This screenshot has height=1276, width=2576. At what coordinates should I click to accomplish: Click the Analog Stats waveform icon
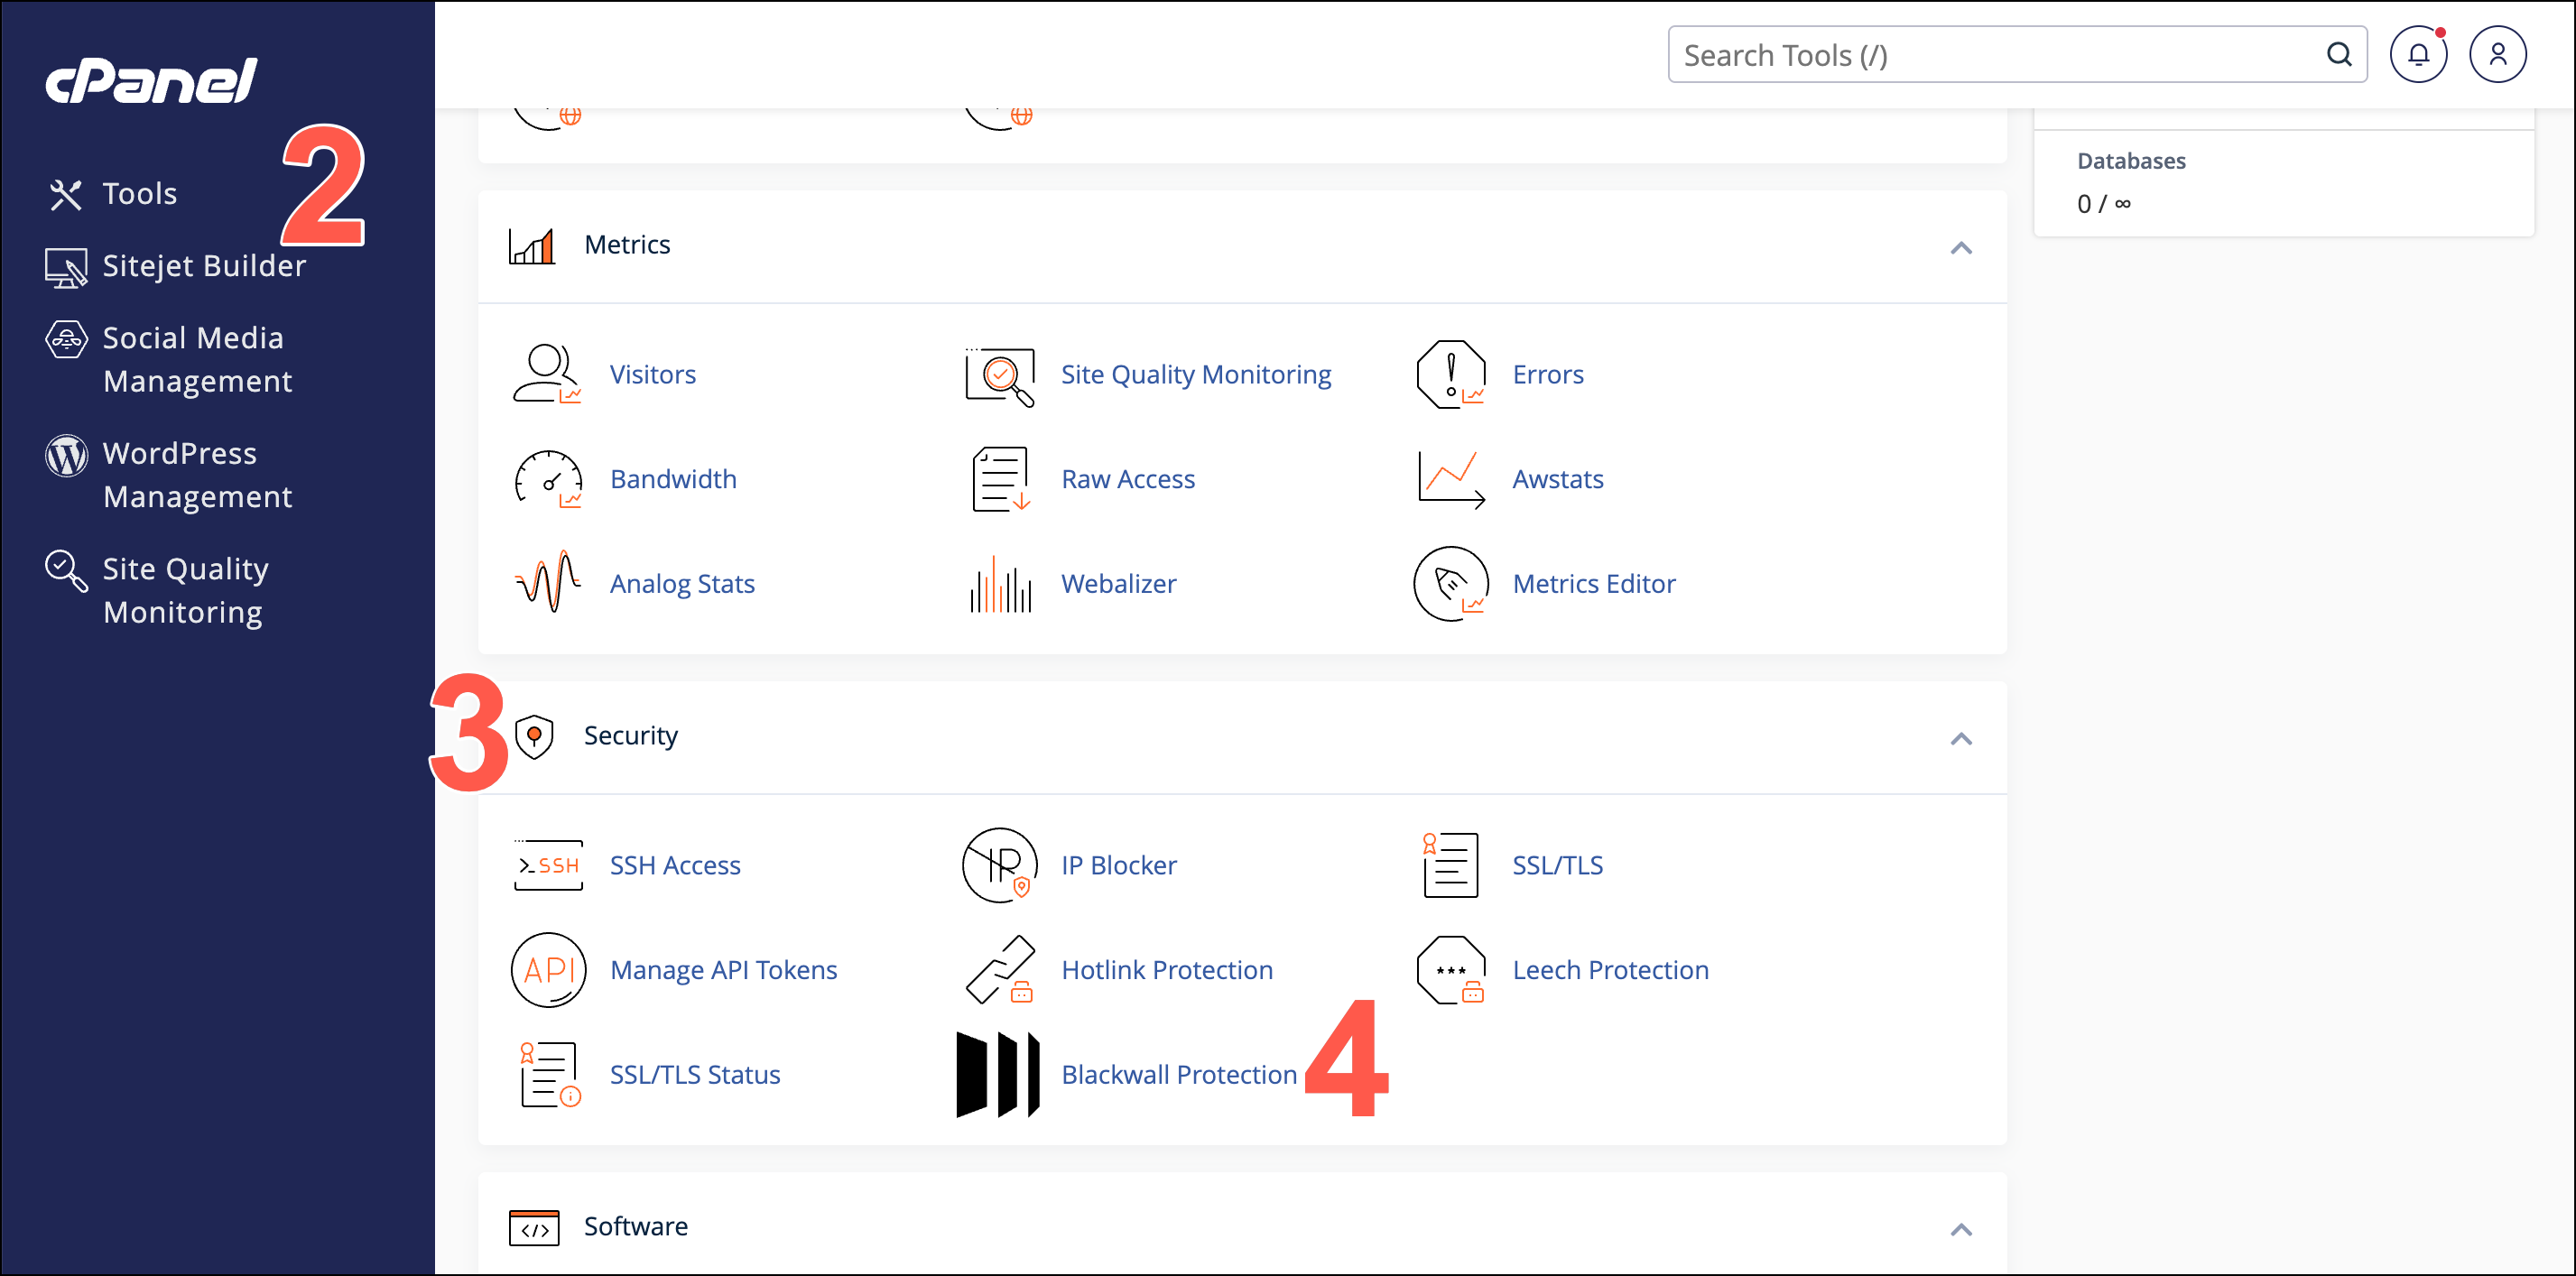547,582
